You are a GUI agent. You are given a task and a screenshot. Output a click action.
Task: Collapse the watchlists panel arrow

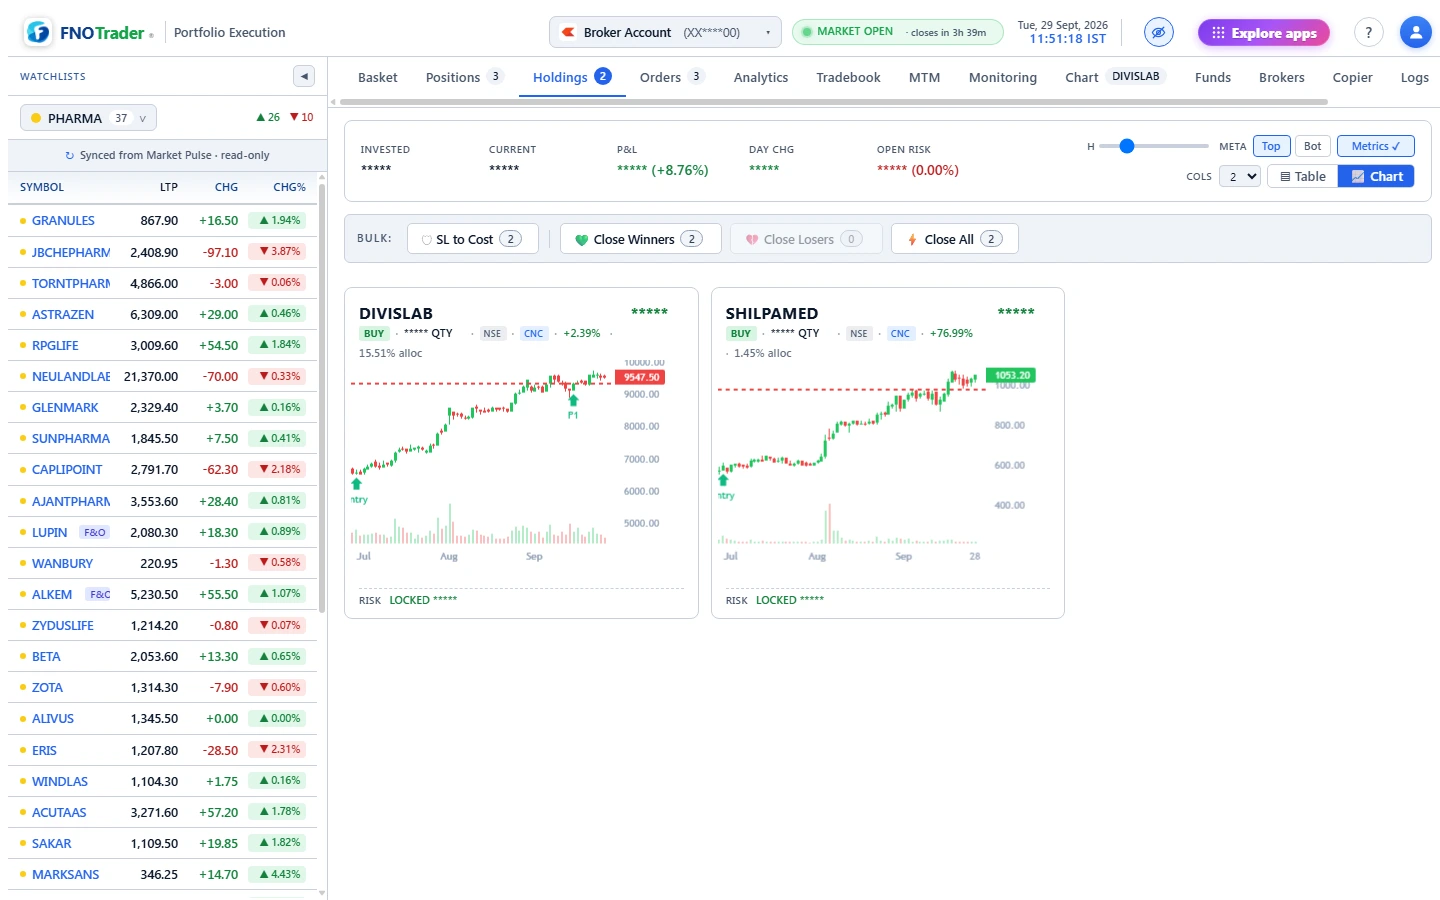[x=304, y=76]
